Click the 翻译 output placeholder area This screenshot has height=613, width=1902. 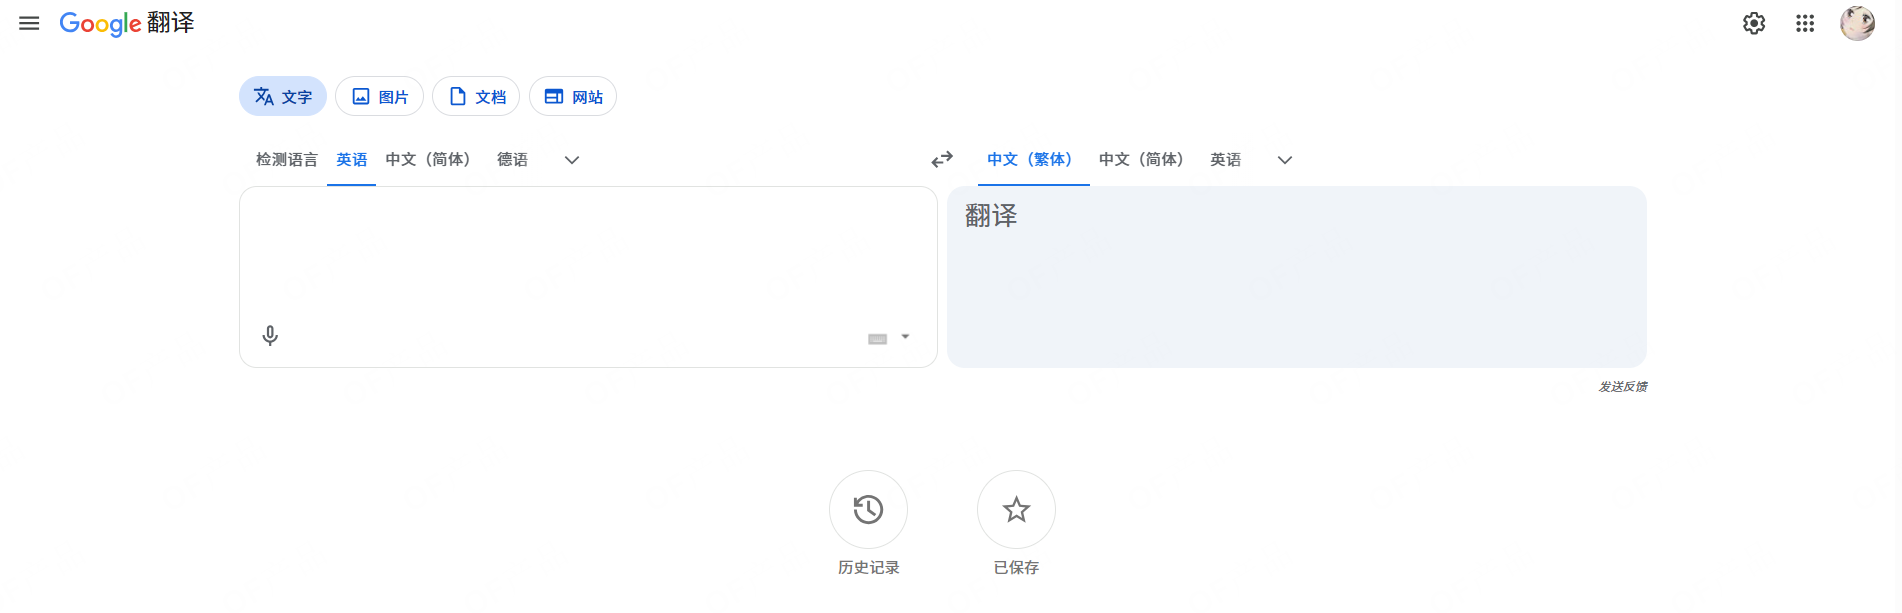tap(1296, 277)
